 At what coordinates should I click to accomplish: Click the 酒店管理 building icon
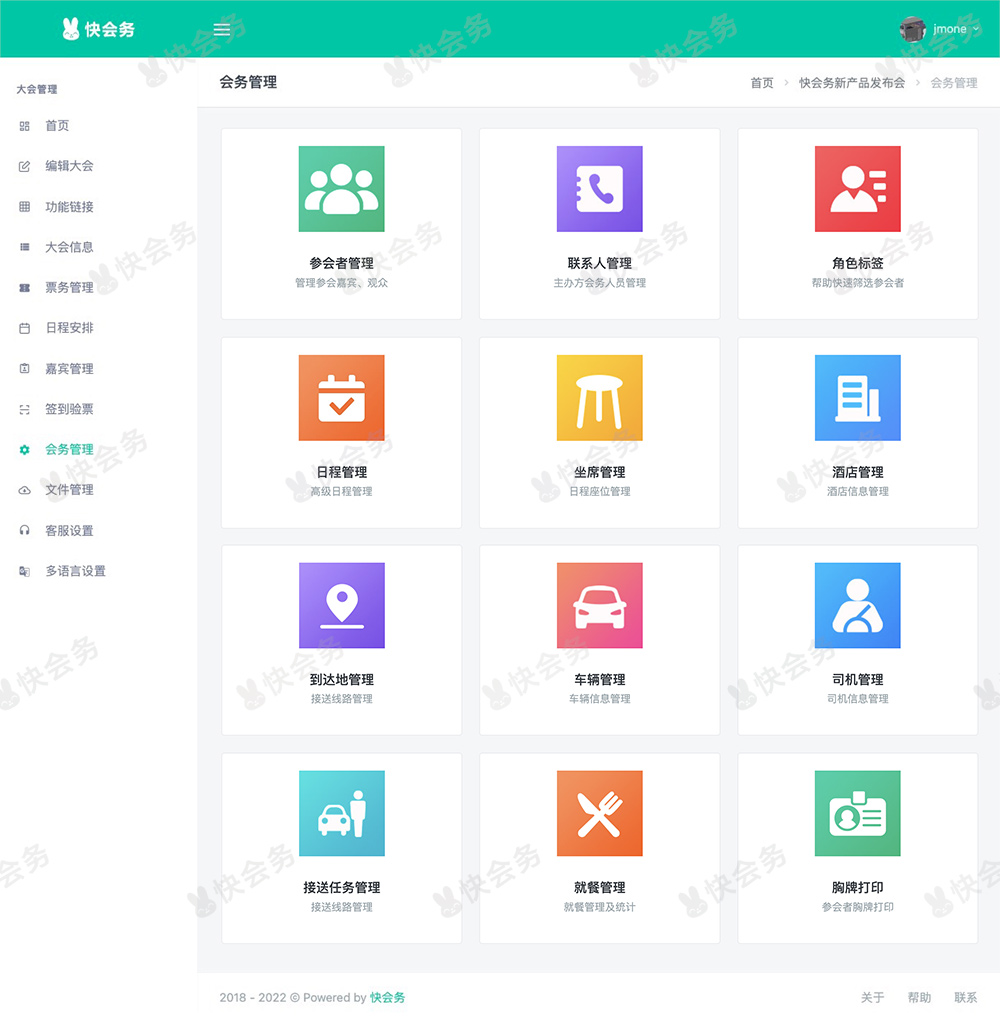tap(857, 397)
